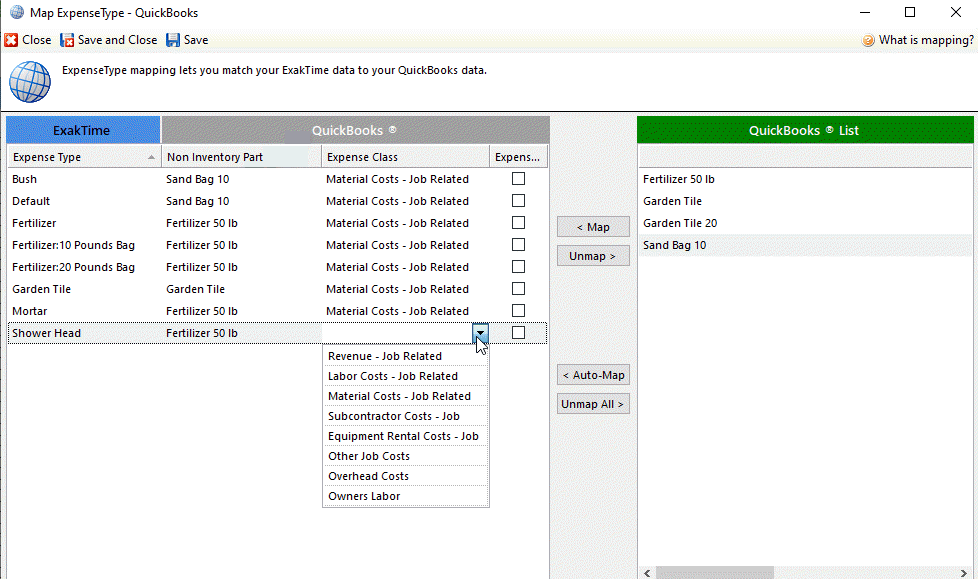Click the truncated Expens... column header
Viewport: 978px width, 579px height.
point(518,157)
